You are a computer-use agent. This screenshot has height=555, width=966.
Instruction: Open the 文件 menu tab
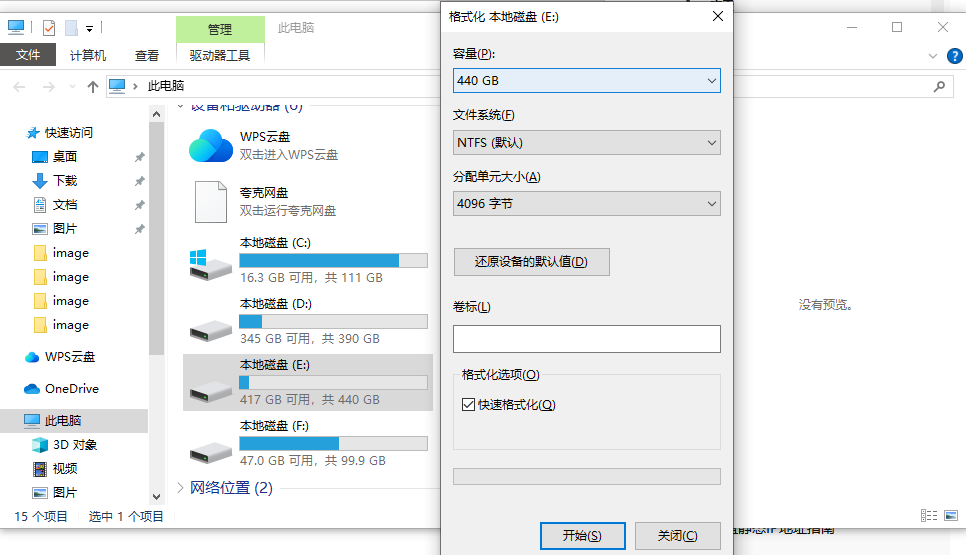(28, 55)
